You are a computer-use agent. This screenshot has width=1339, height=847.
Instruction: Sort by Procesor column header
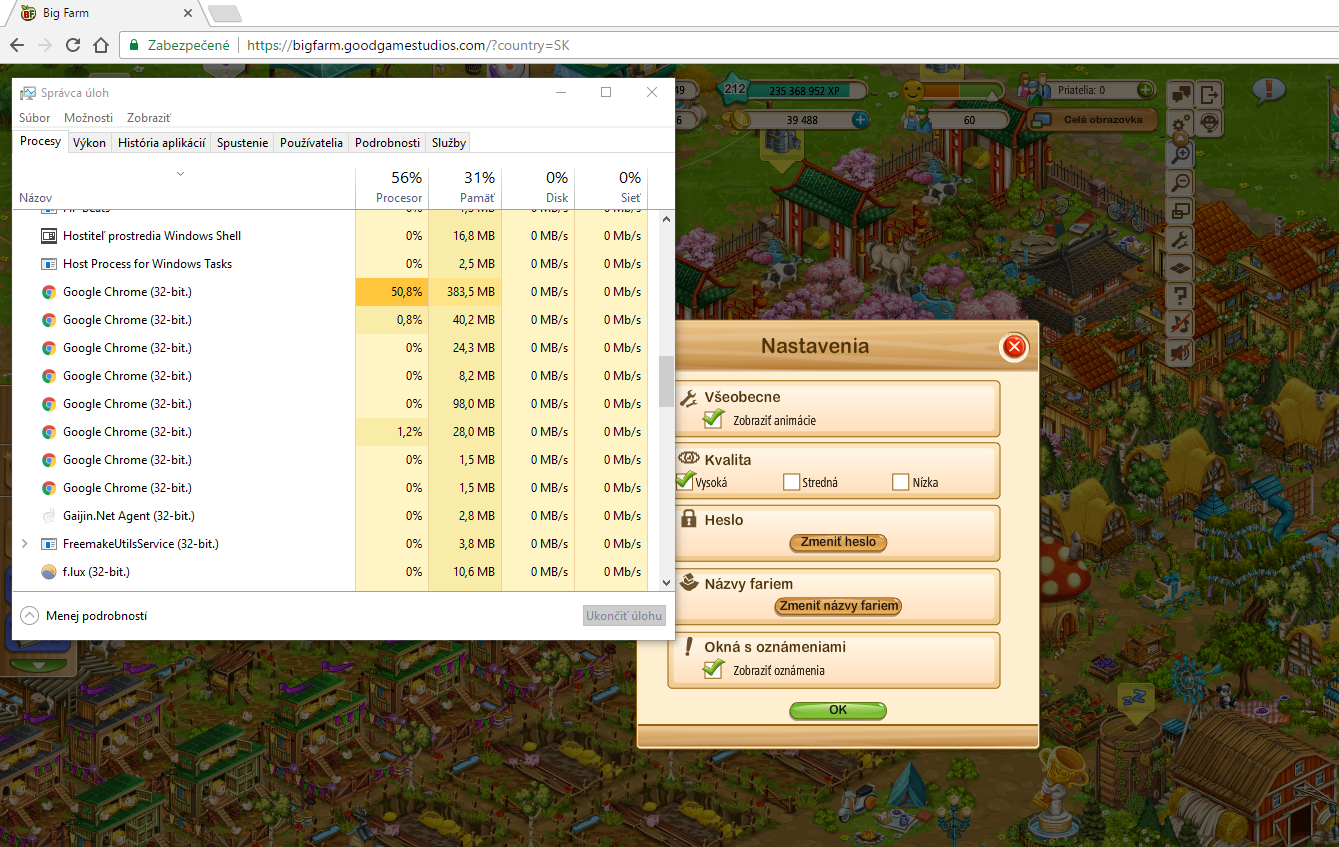click(x=392, y=187)
